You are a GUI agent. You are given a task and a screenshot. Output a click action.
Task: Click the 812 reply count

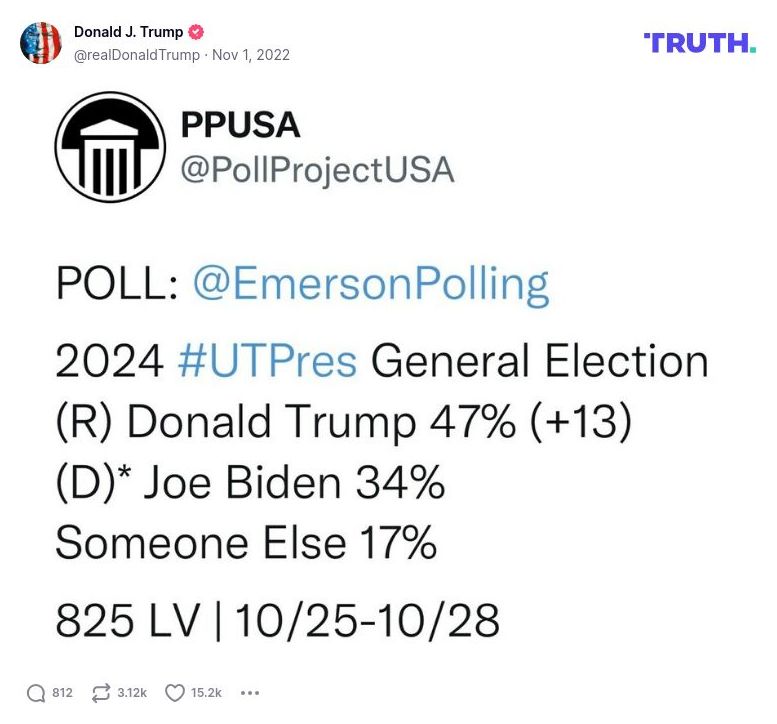tap(62, 693)
